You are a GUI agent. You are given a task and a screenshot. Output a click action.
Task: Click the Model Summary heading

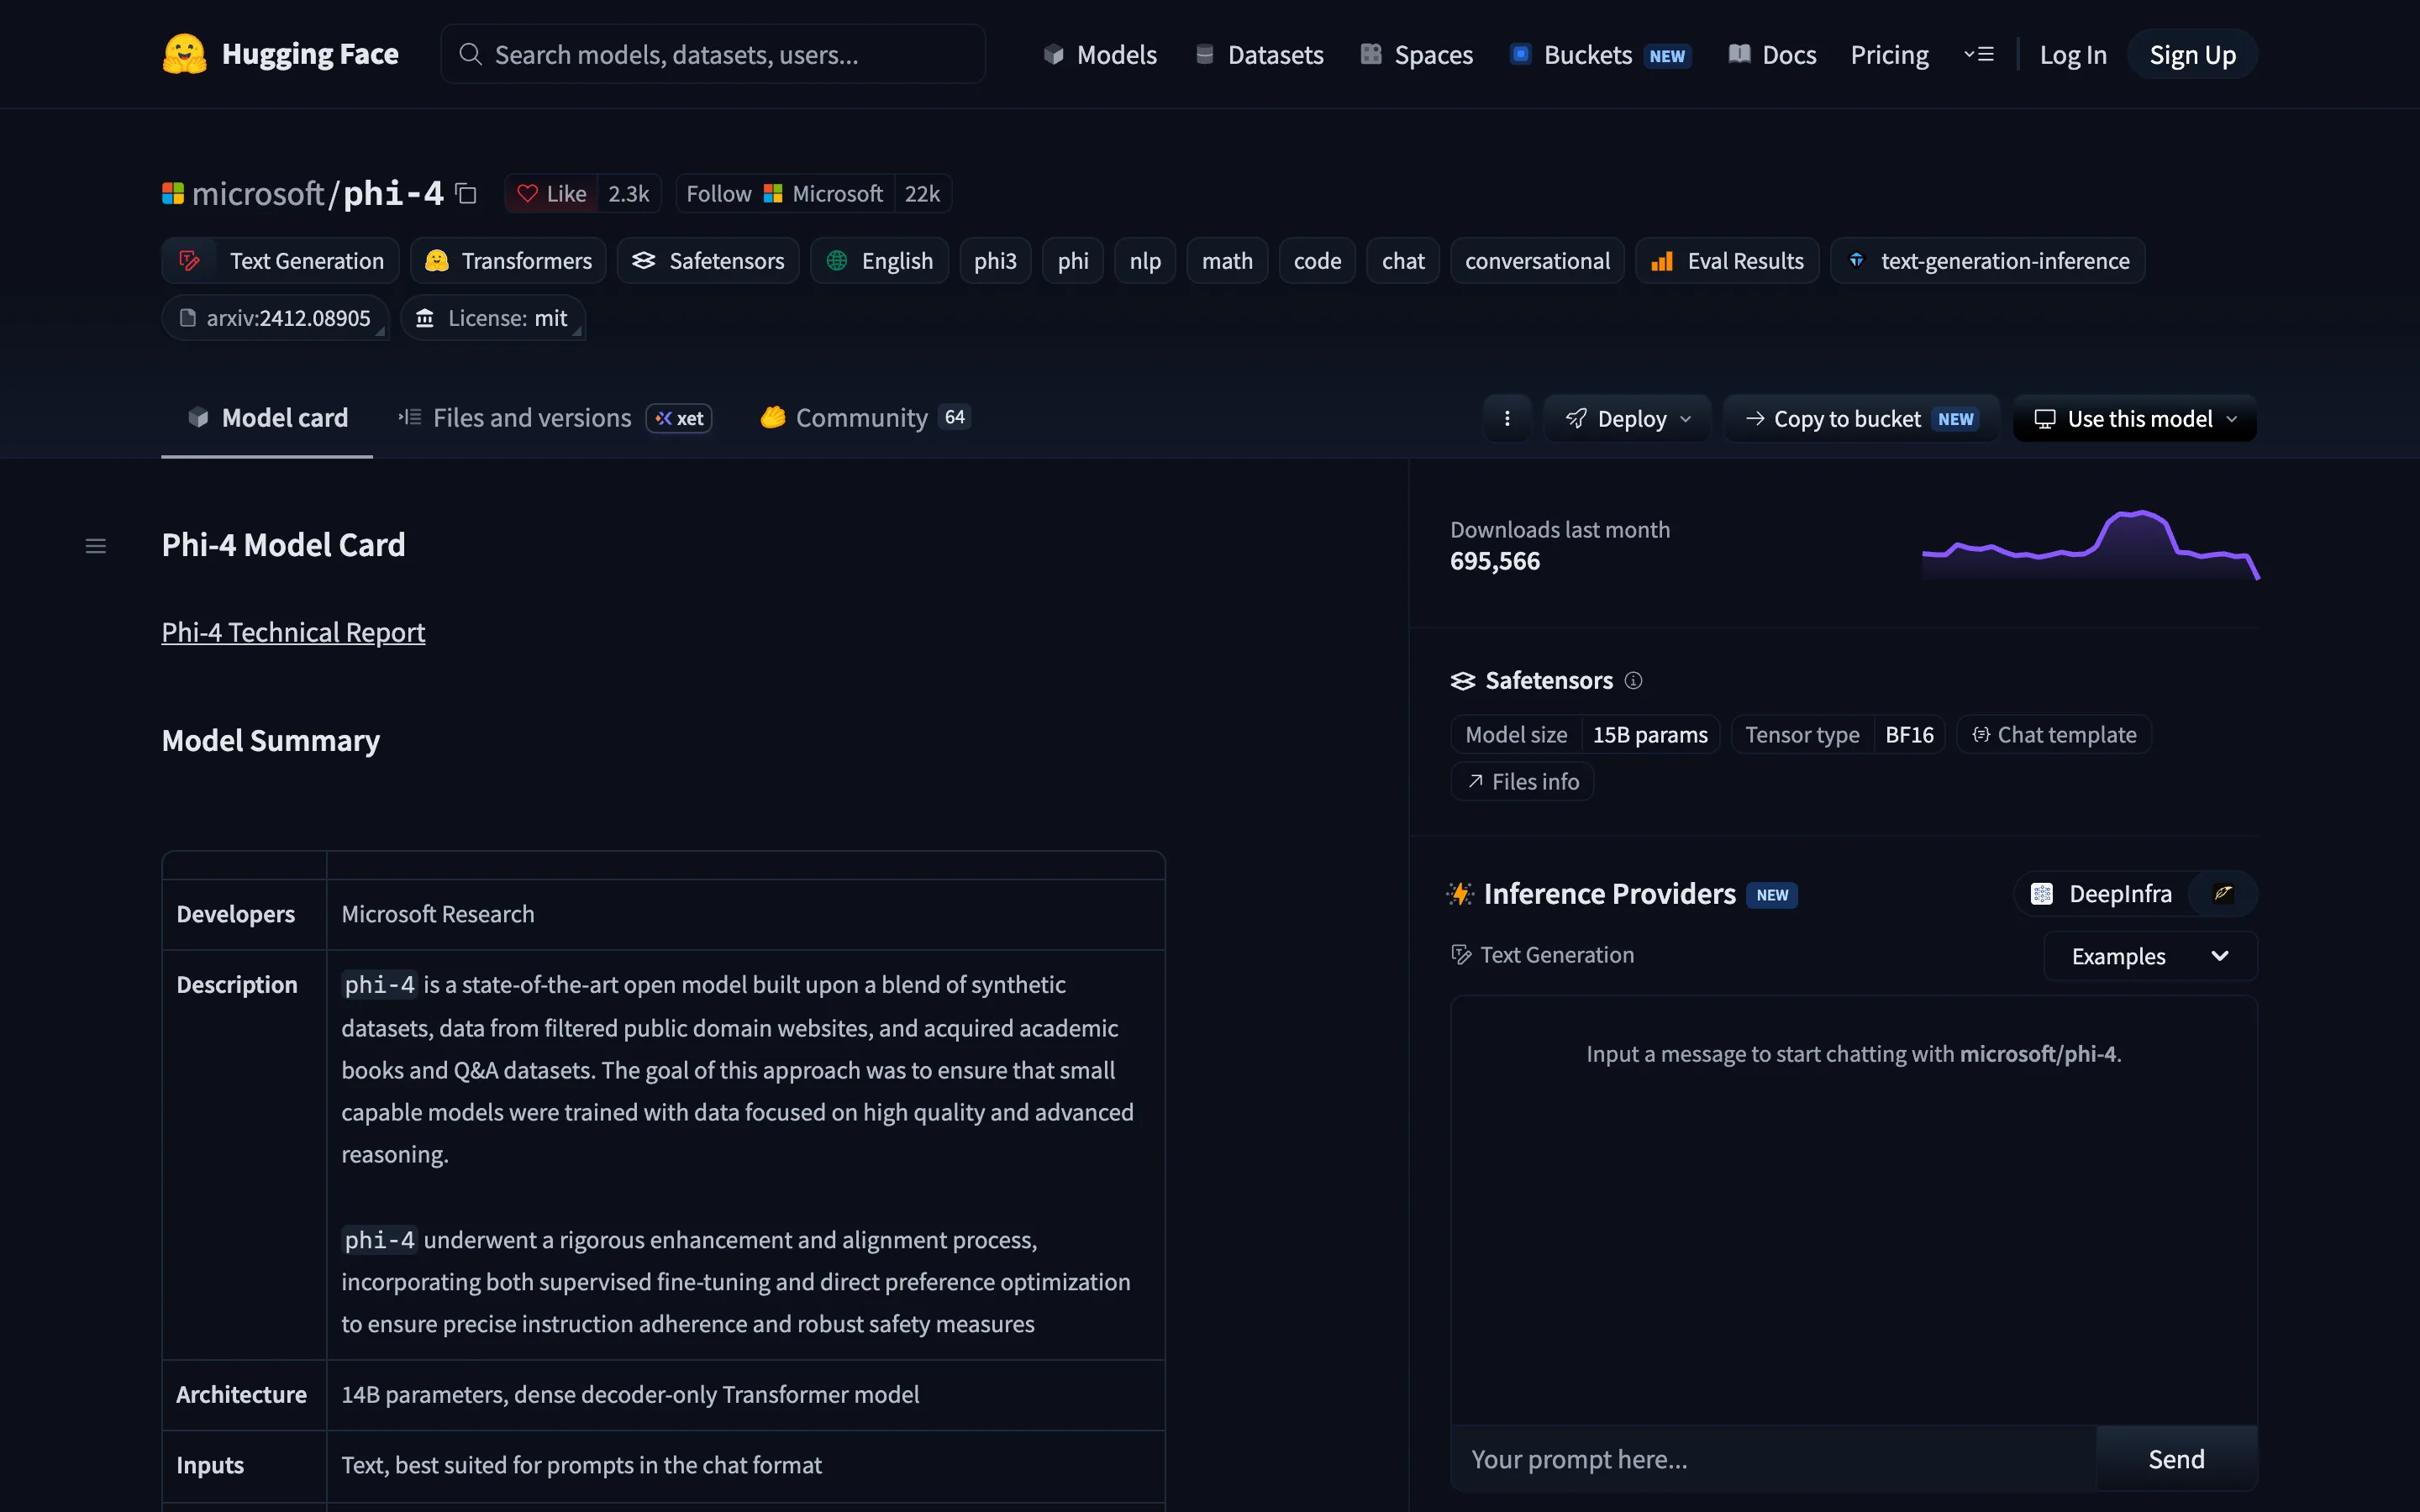point(271,740)
